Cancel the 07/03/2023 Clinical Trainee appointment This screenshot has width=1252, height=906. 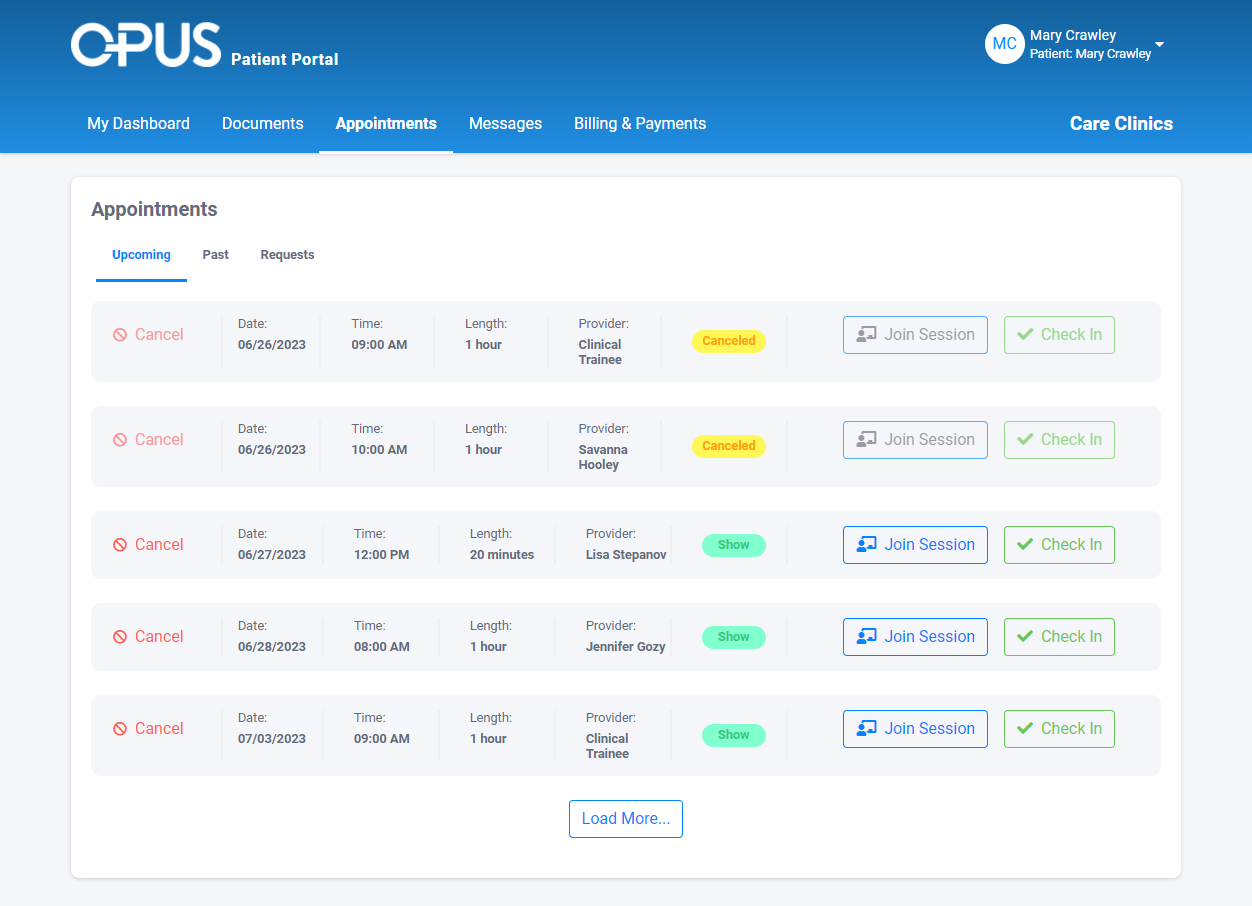pyautogui.click(x=148, y=729)
